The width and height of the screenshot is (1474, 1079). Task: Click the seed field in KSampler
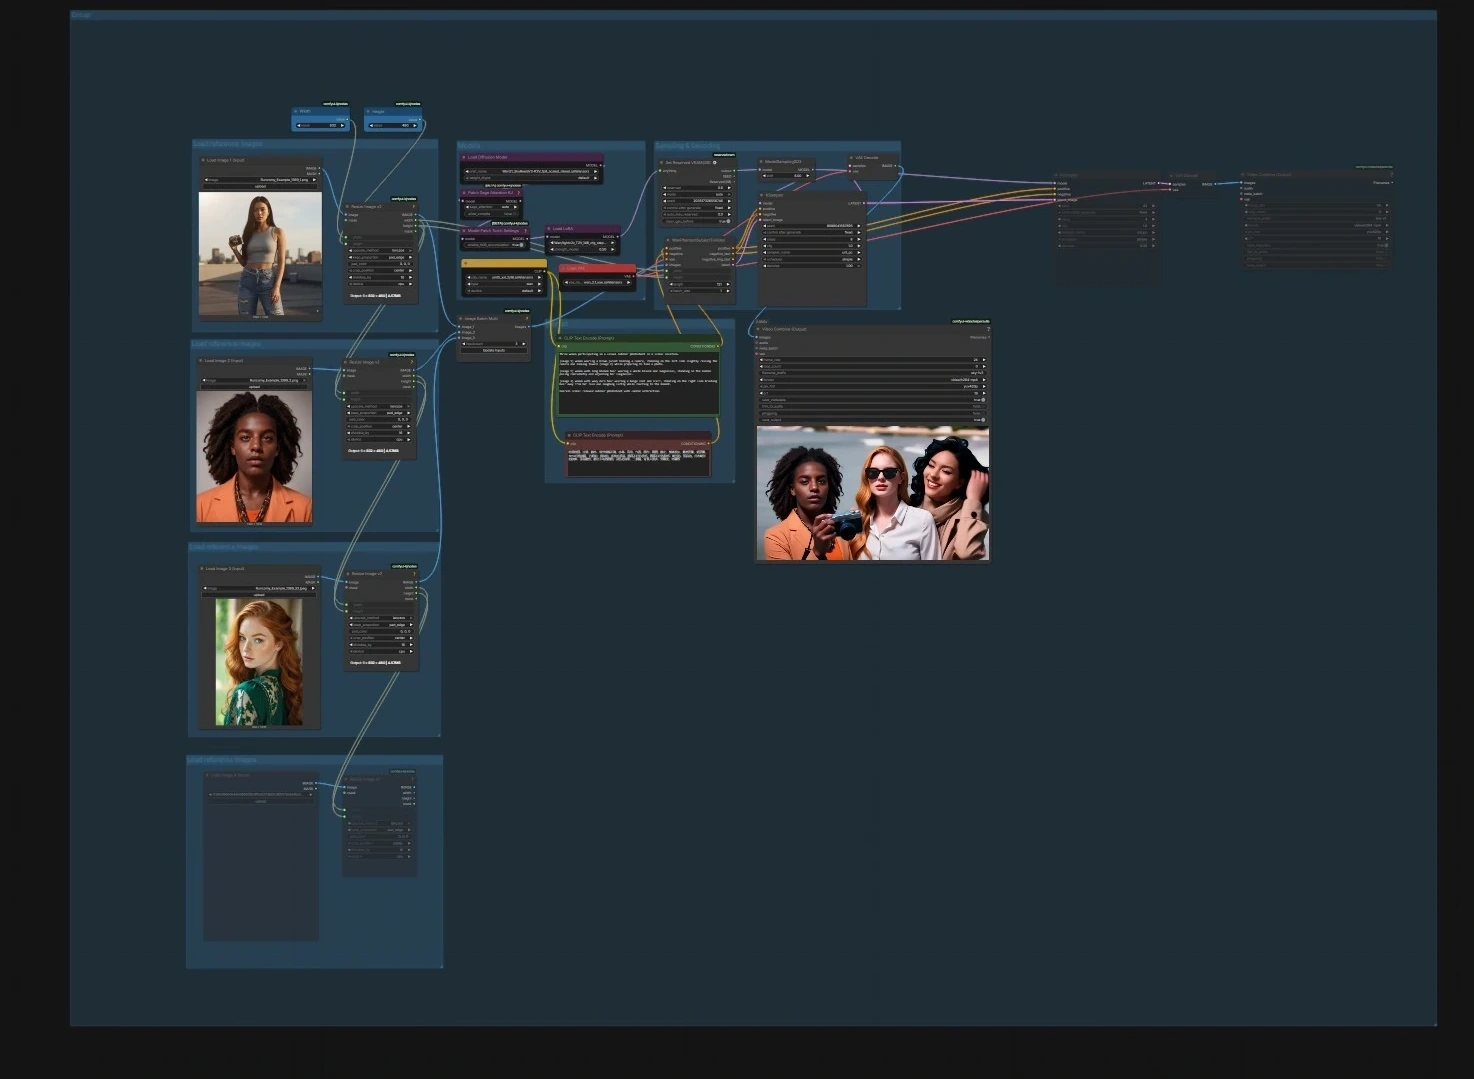pyautogui.click(x=812, y=225)
